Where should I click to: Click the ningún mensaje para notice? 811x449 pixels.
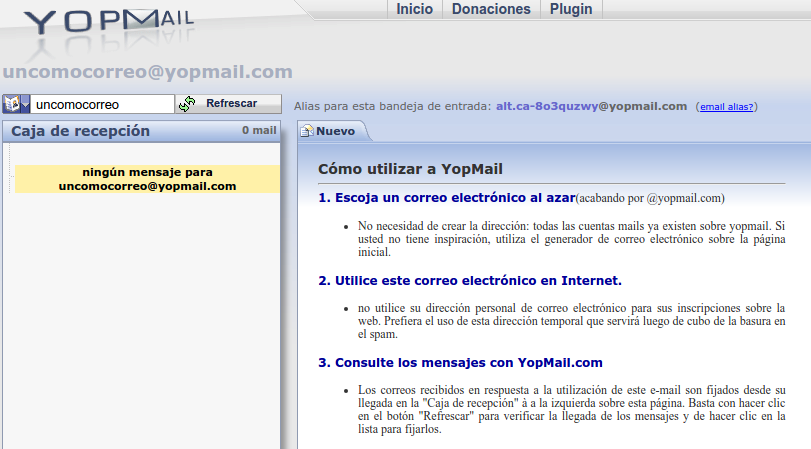(x=147, y=179)
